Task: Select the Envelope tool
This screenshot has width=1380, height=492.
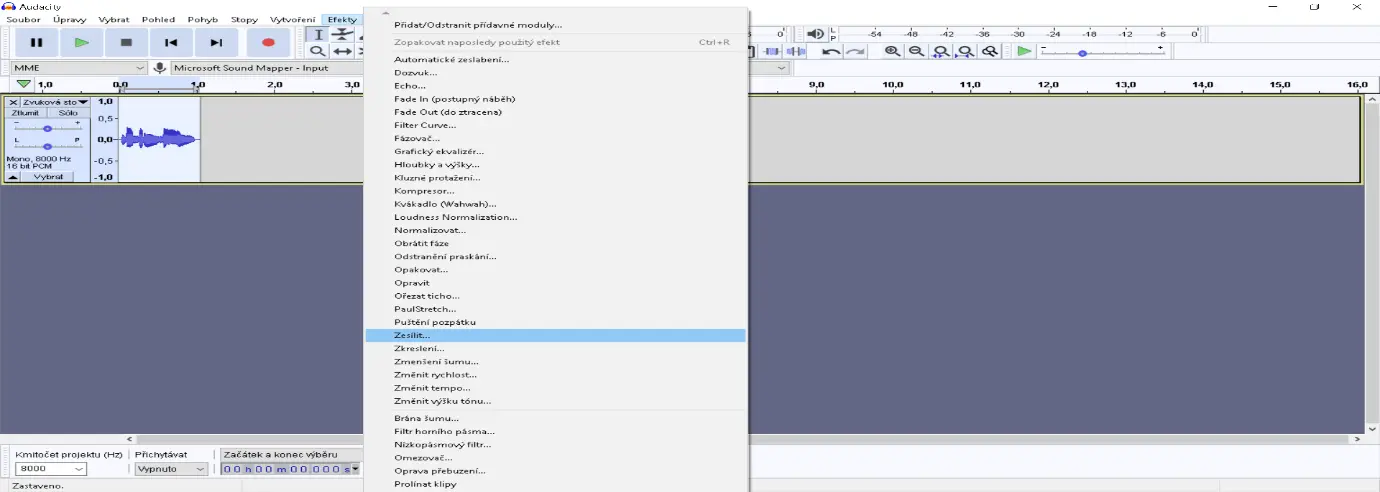Action: (342, 35)
